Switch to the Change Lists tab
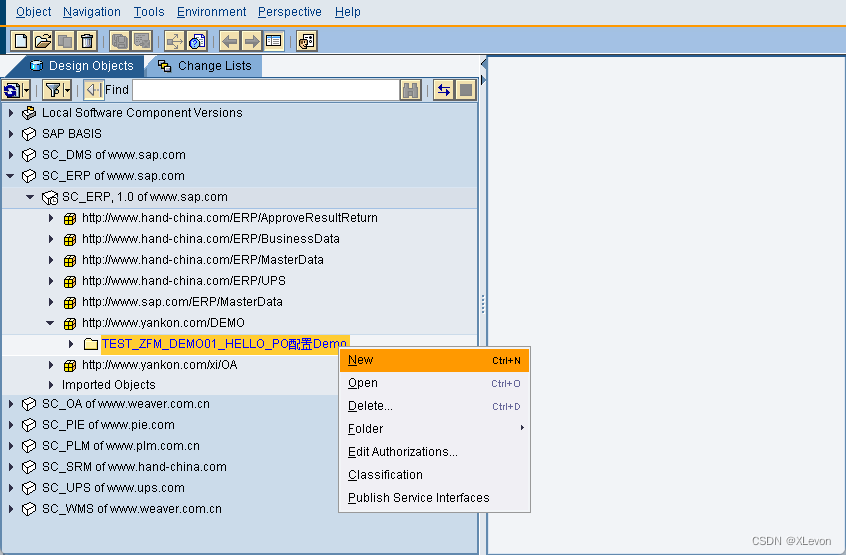 pyautogui.click(x=204, y=66)
